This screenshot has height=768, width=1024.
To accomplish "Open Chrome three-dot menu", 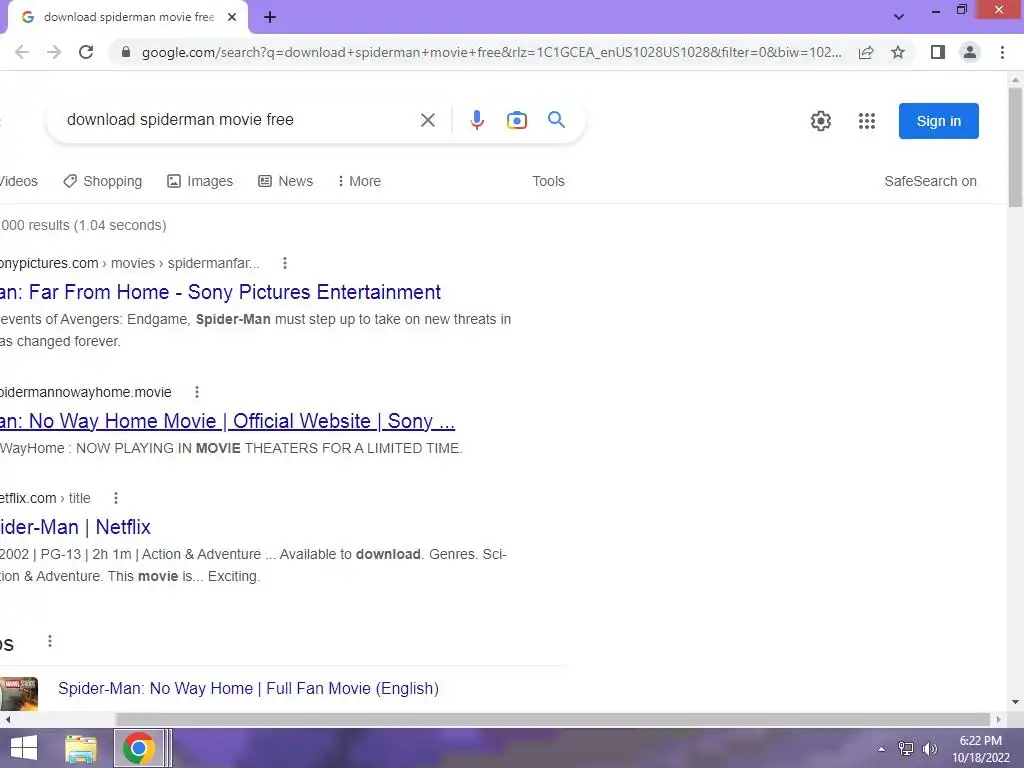I will coord(1002,52).
